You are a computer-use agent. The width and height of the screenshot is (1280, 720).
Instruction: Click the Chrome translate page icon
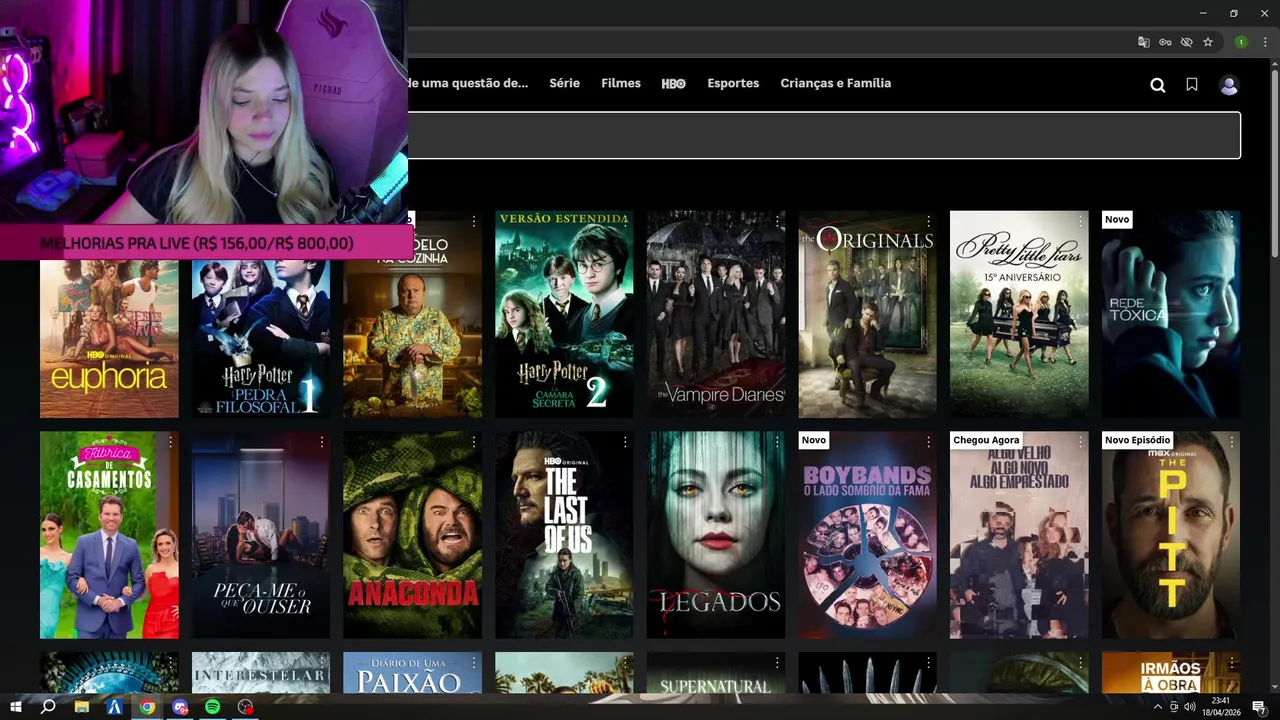tap(1144, 42)
